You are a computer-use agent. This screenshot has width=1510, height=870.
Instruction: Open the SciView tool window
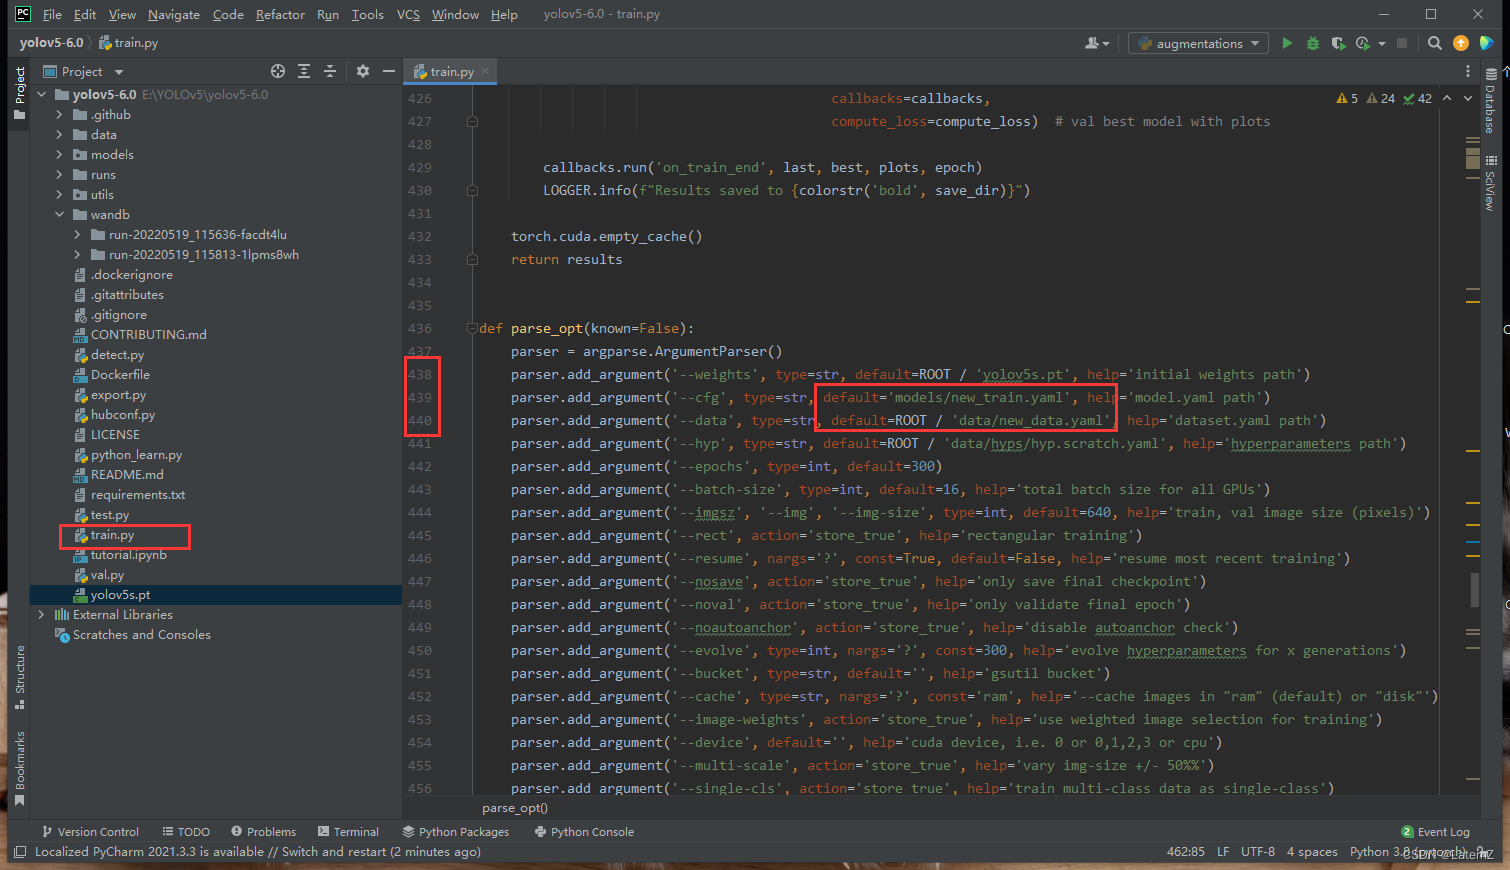(1490, 182)
